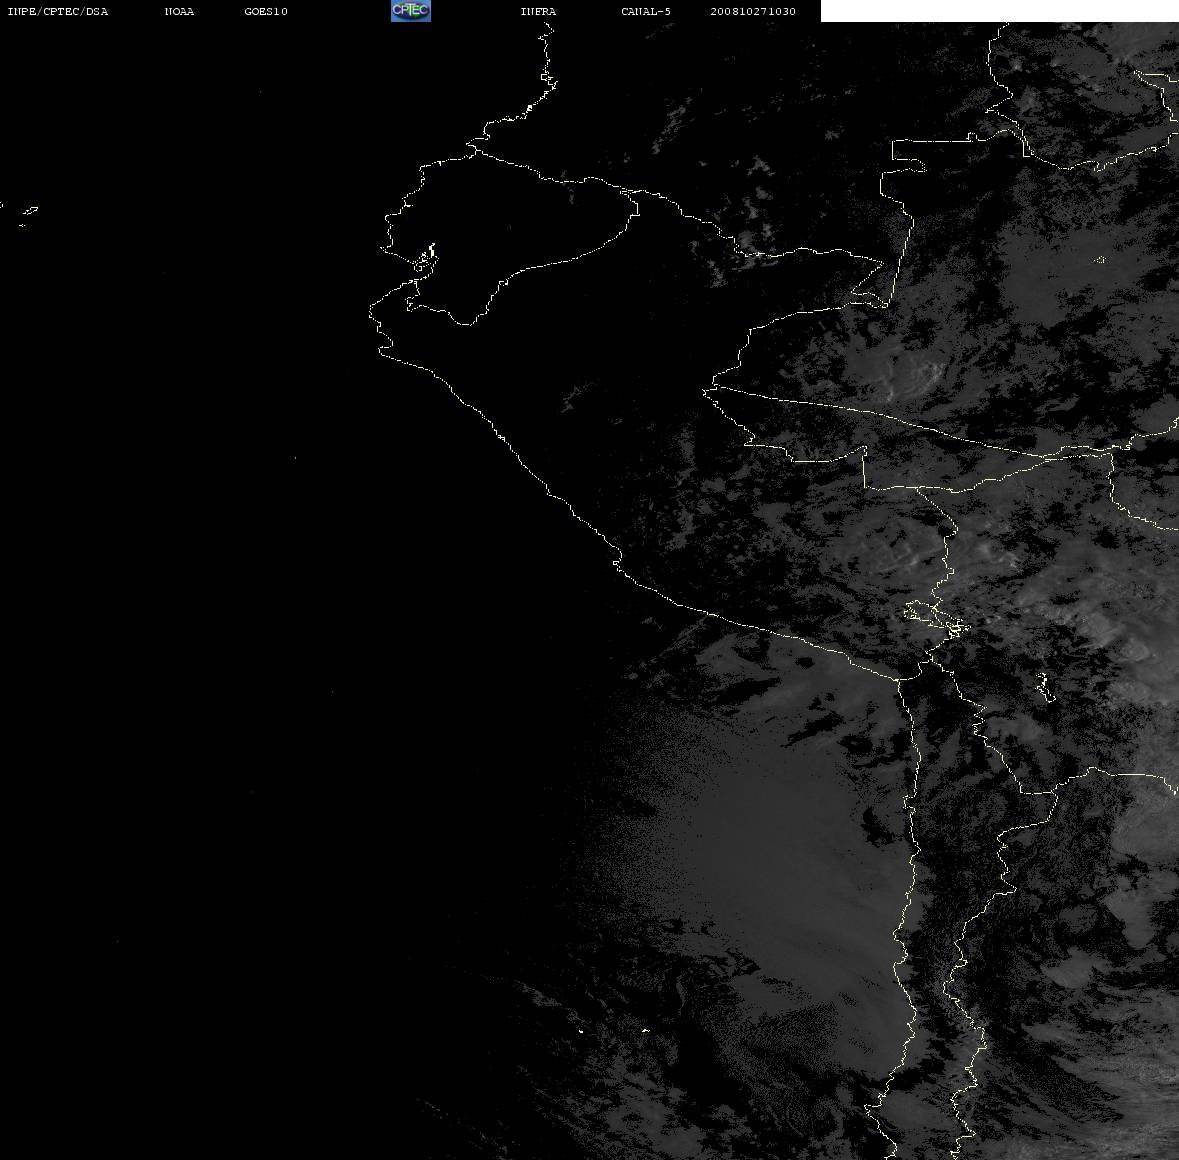Screen dimensions: 1179x1160
Task: Click the 200810271030 timestamp text
Action: pos(753,11)
